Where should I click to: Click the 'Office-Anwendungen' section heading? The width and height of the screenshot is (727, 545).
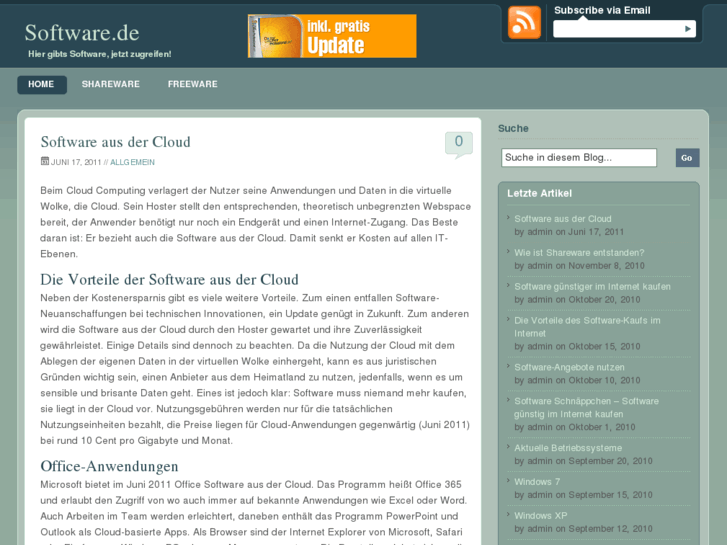(109, 466)
